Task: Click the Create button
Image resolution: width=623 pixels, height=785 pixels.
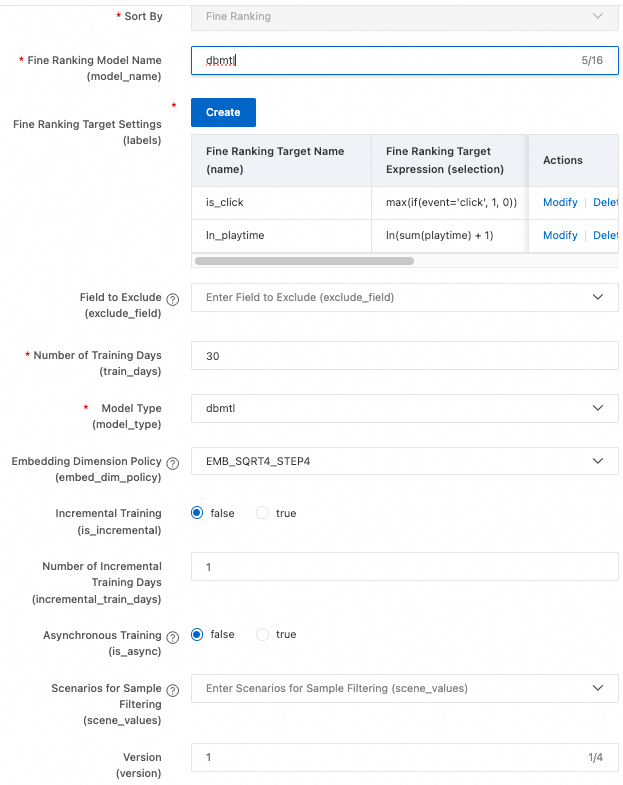Action: coord(223,112)
